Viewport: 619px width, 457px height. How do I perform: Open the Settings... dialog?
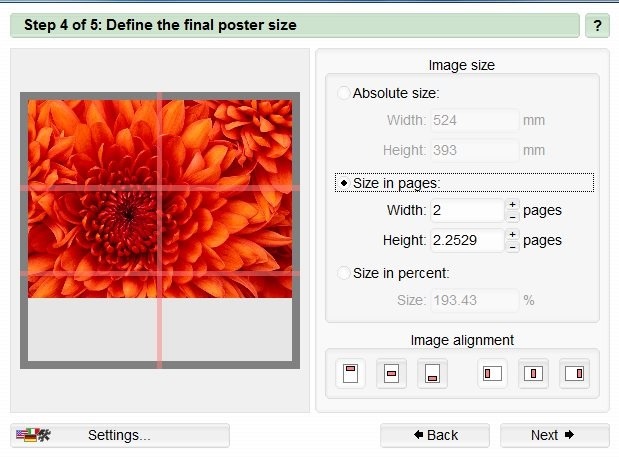(x=119, y=435)
